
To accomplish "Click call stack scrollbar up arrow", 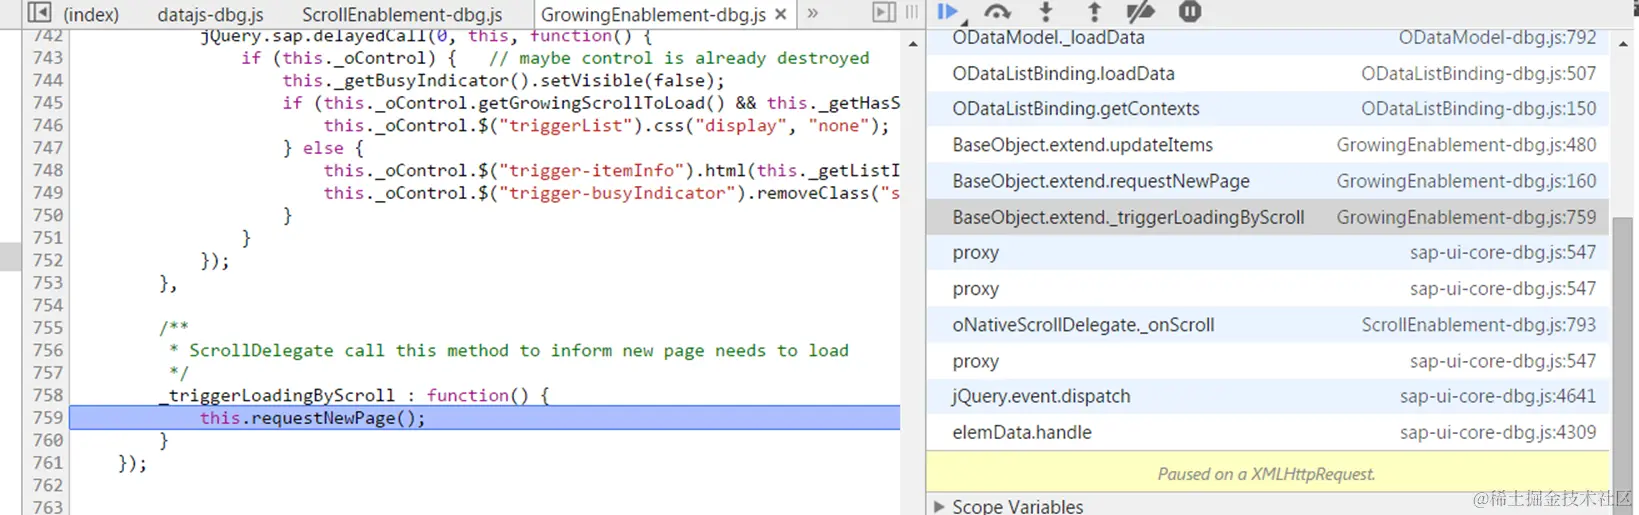I will (x=1623, y=44).
